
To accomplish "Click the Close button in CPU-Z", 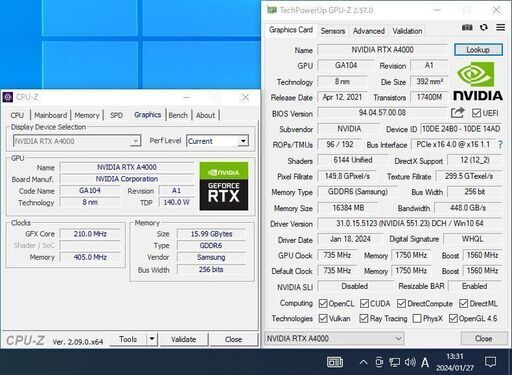I will coord(233,339).
